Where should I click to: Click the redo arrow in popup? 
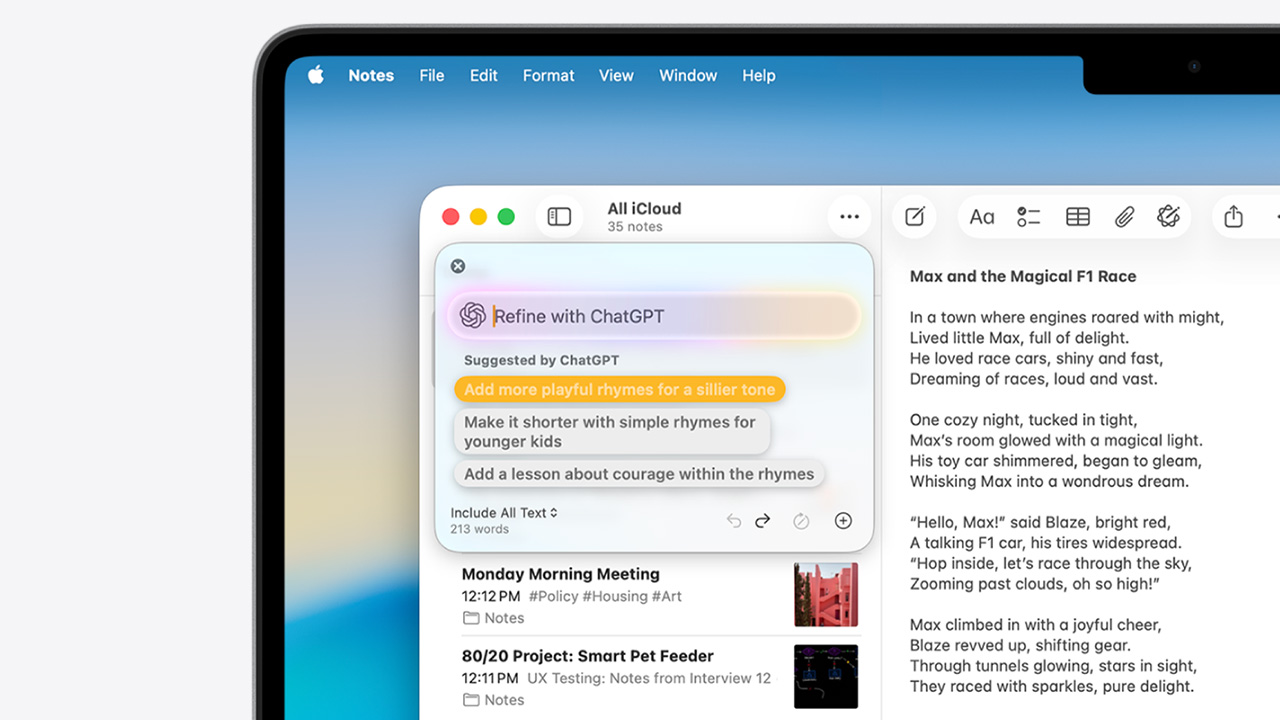763,521
